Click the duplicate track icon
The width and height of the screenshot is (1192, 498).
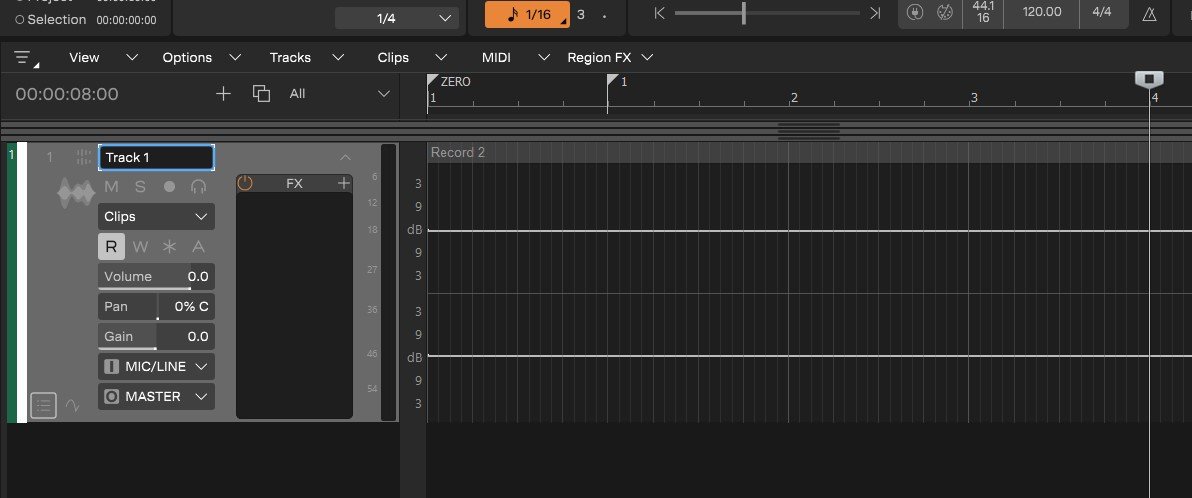tap(262, 94)
